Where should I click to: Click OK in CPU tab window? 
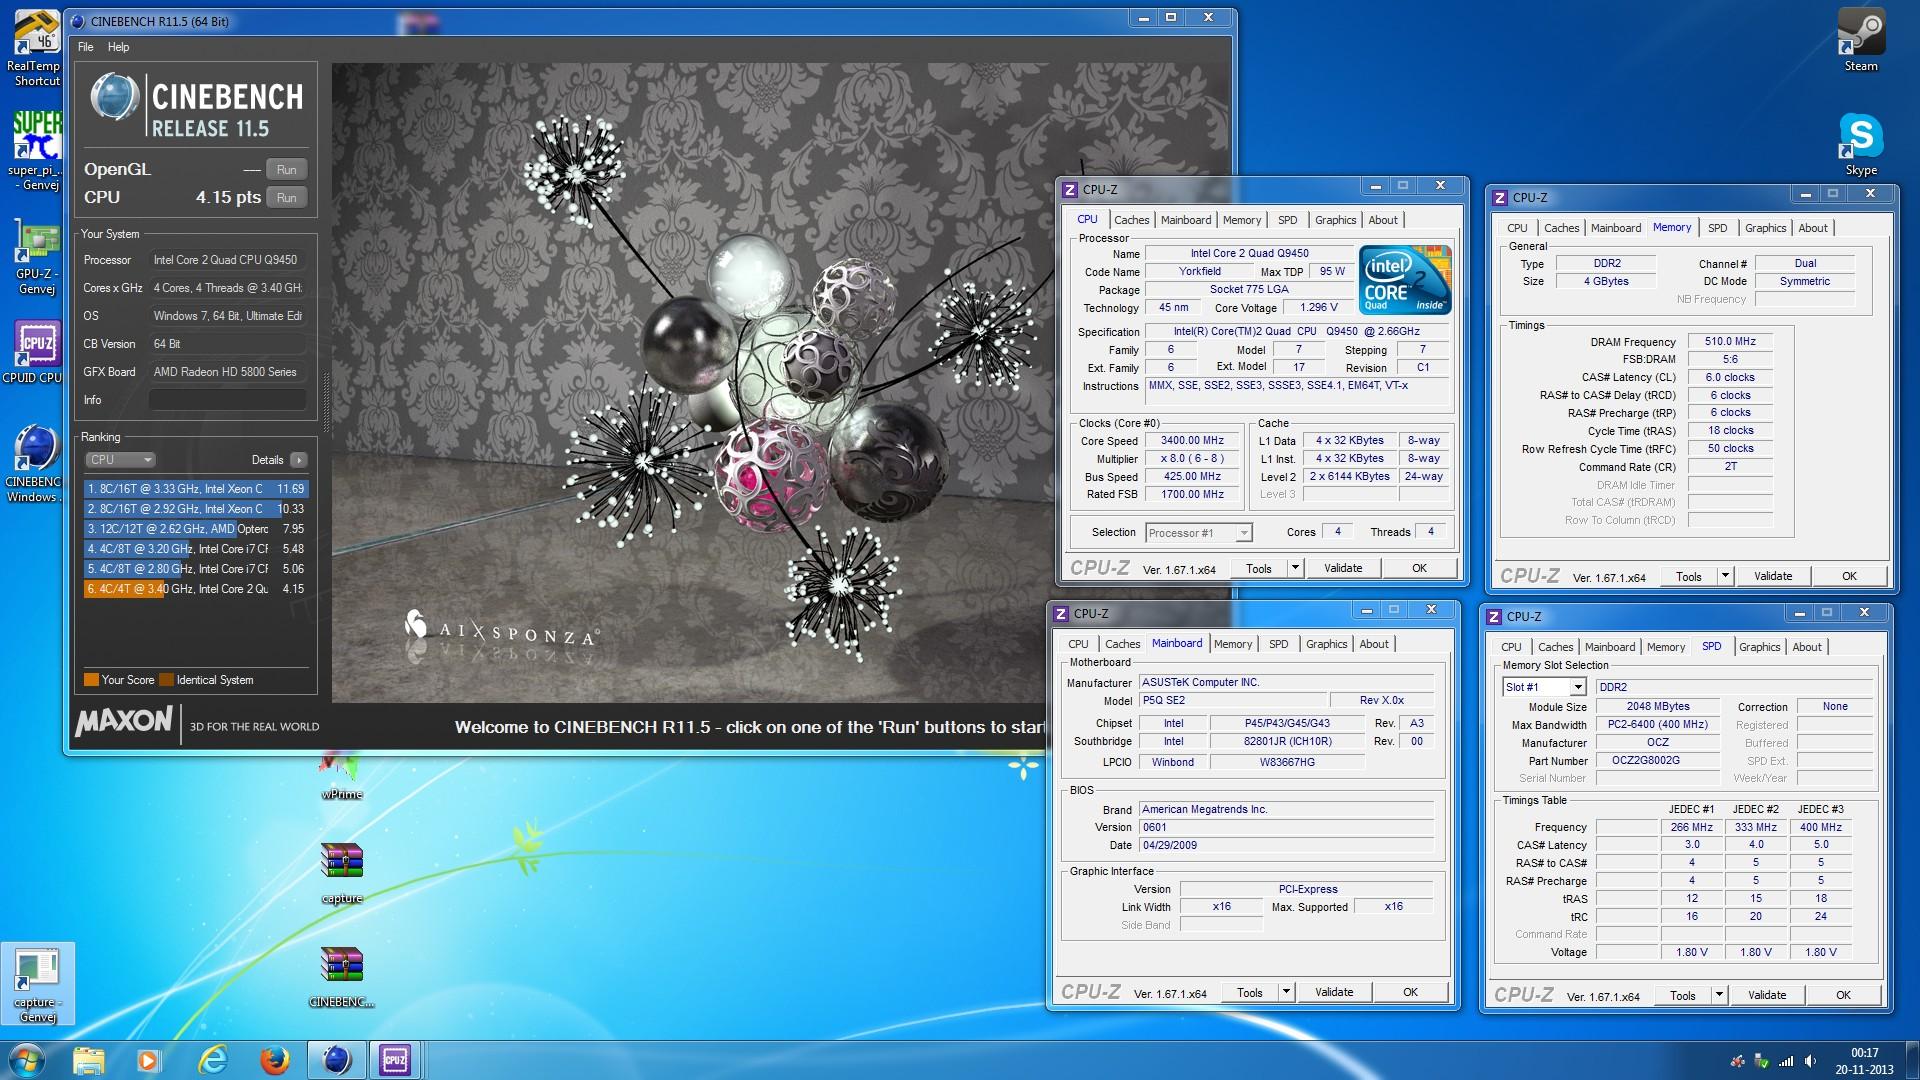1419,568
